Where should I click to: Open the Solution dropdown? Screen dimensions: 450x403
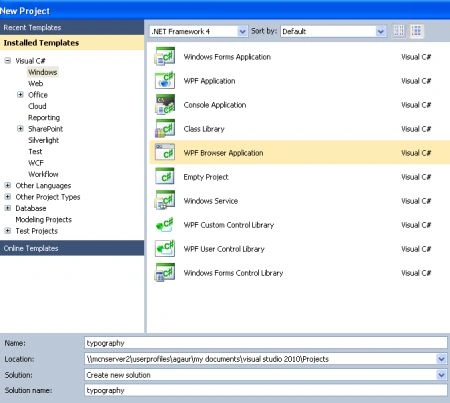coord(441,375)
